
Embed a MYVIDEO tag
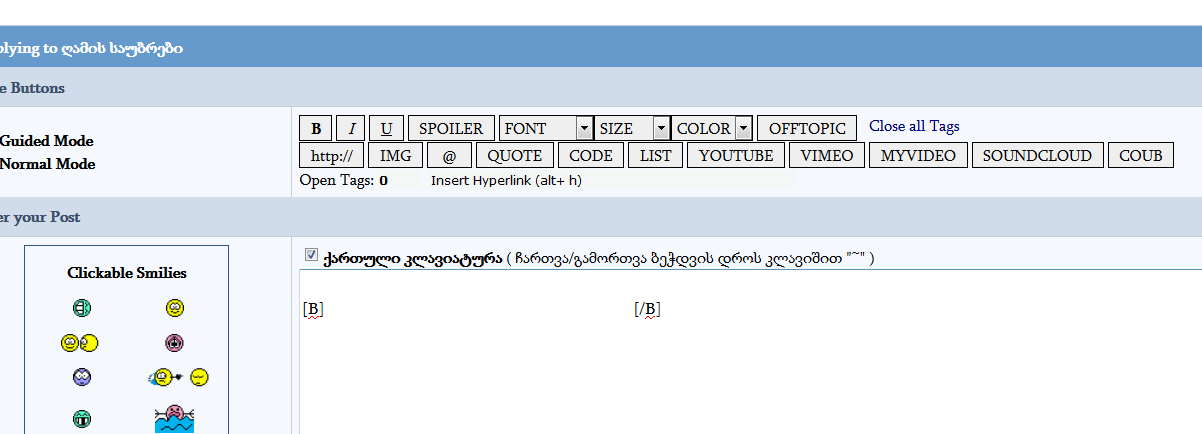click(919, 155)
